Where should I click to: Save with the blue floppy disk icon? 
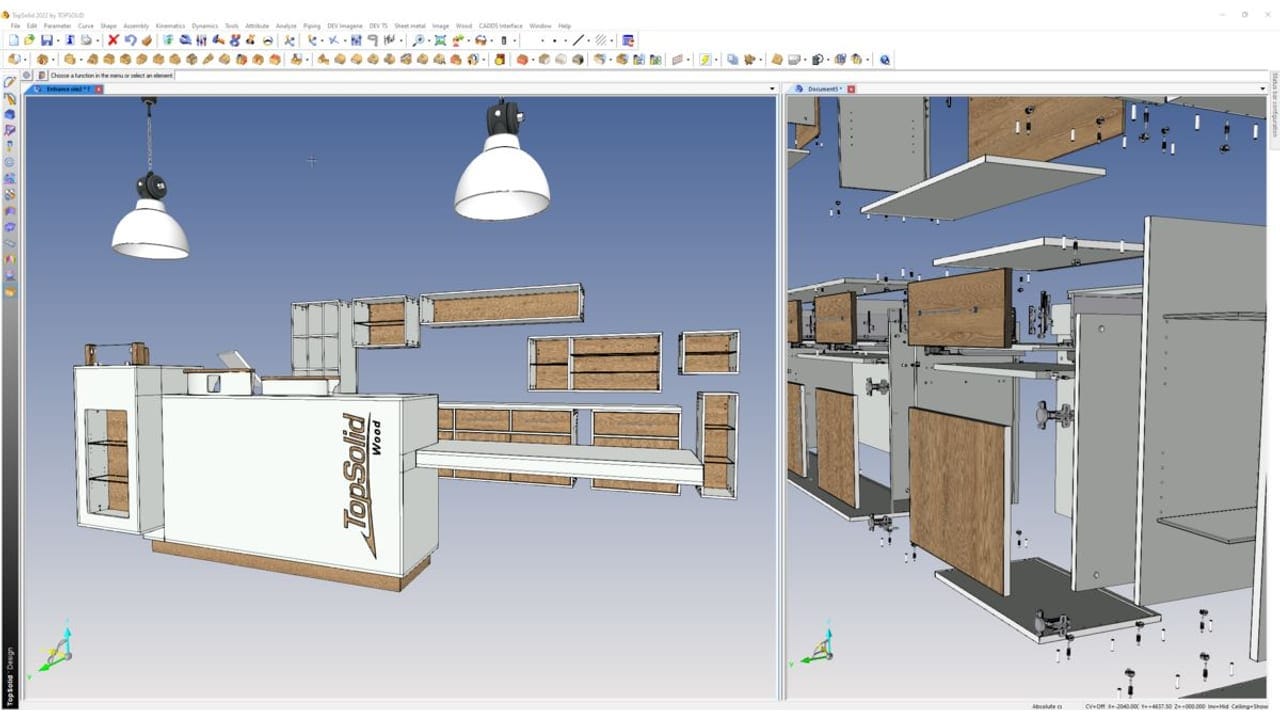tap(46, 40)
